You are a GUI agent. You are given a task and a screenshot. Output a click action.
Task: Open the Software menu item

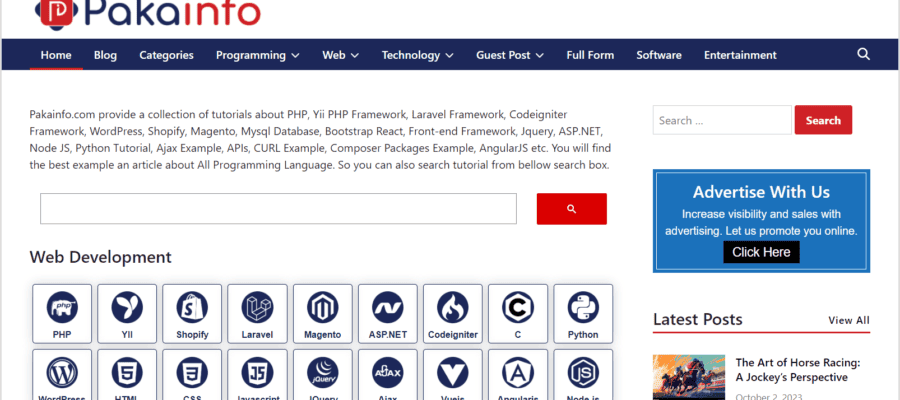[659, 55]
